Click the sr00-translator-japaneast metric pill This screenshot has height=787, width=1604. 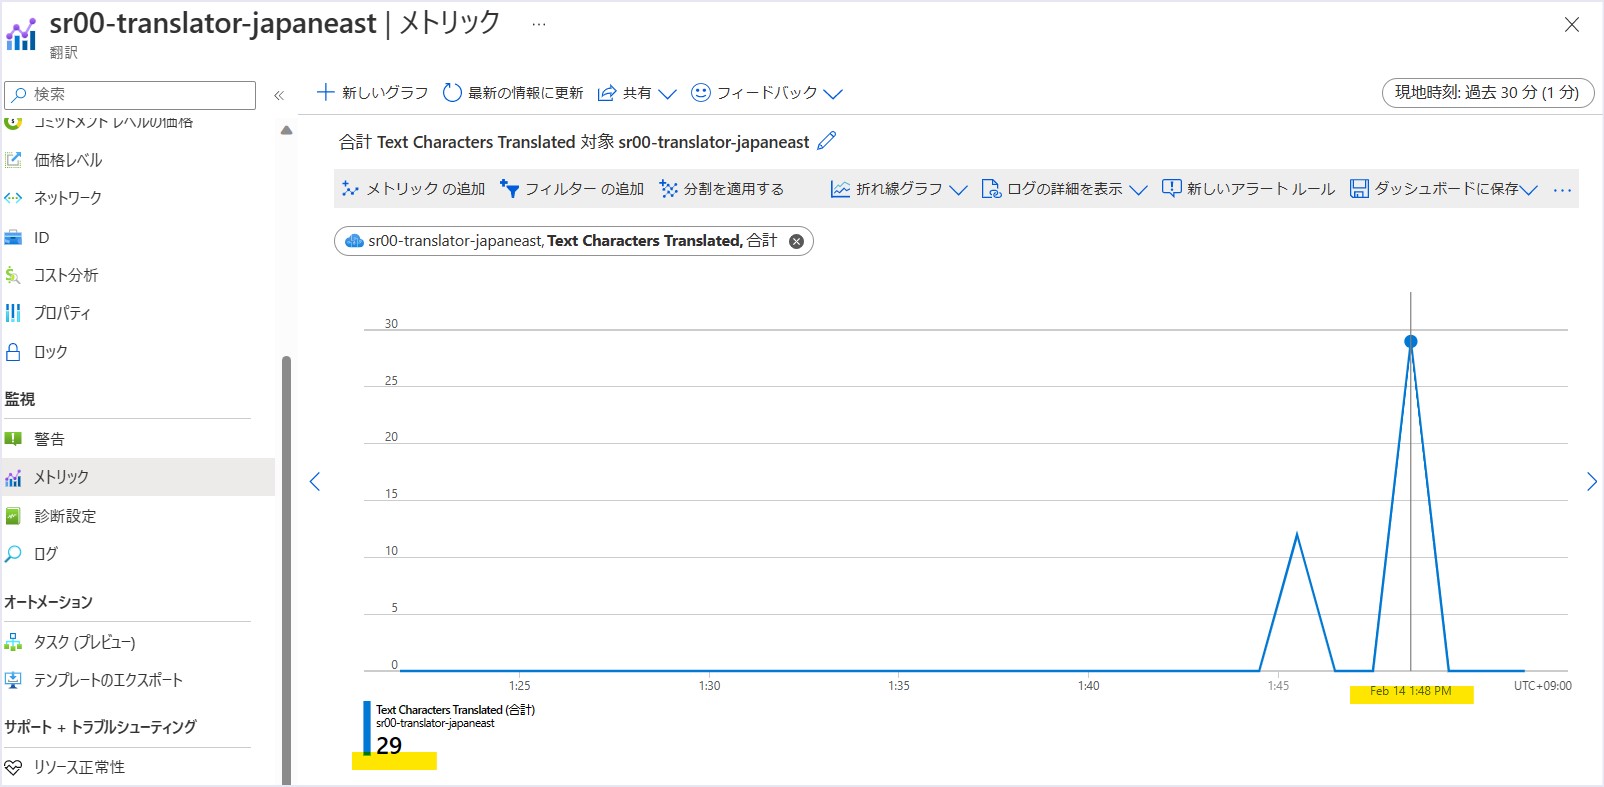click(x=573, y=241)
